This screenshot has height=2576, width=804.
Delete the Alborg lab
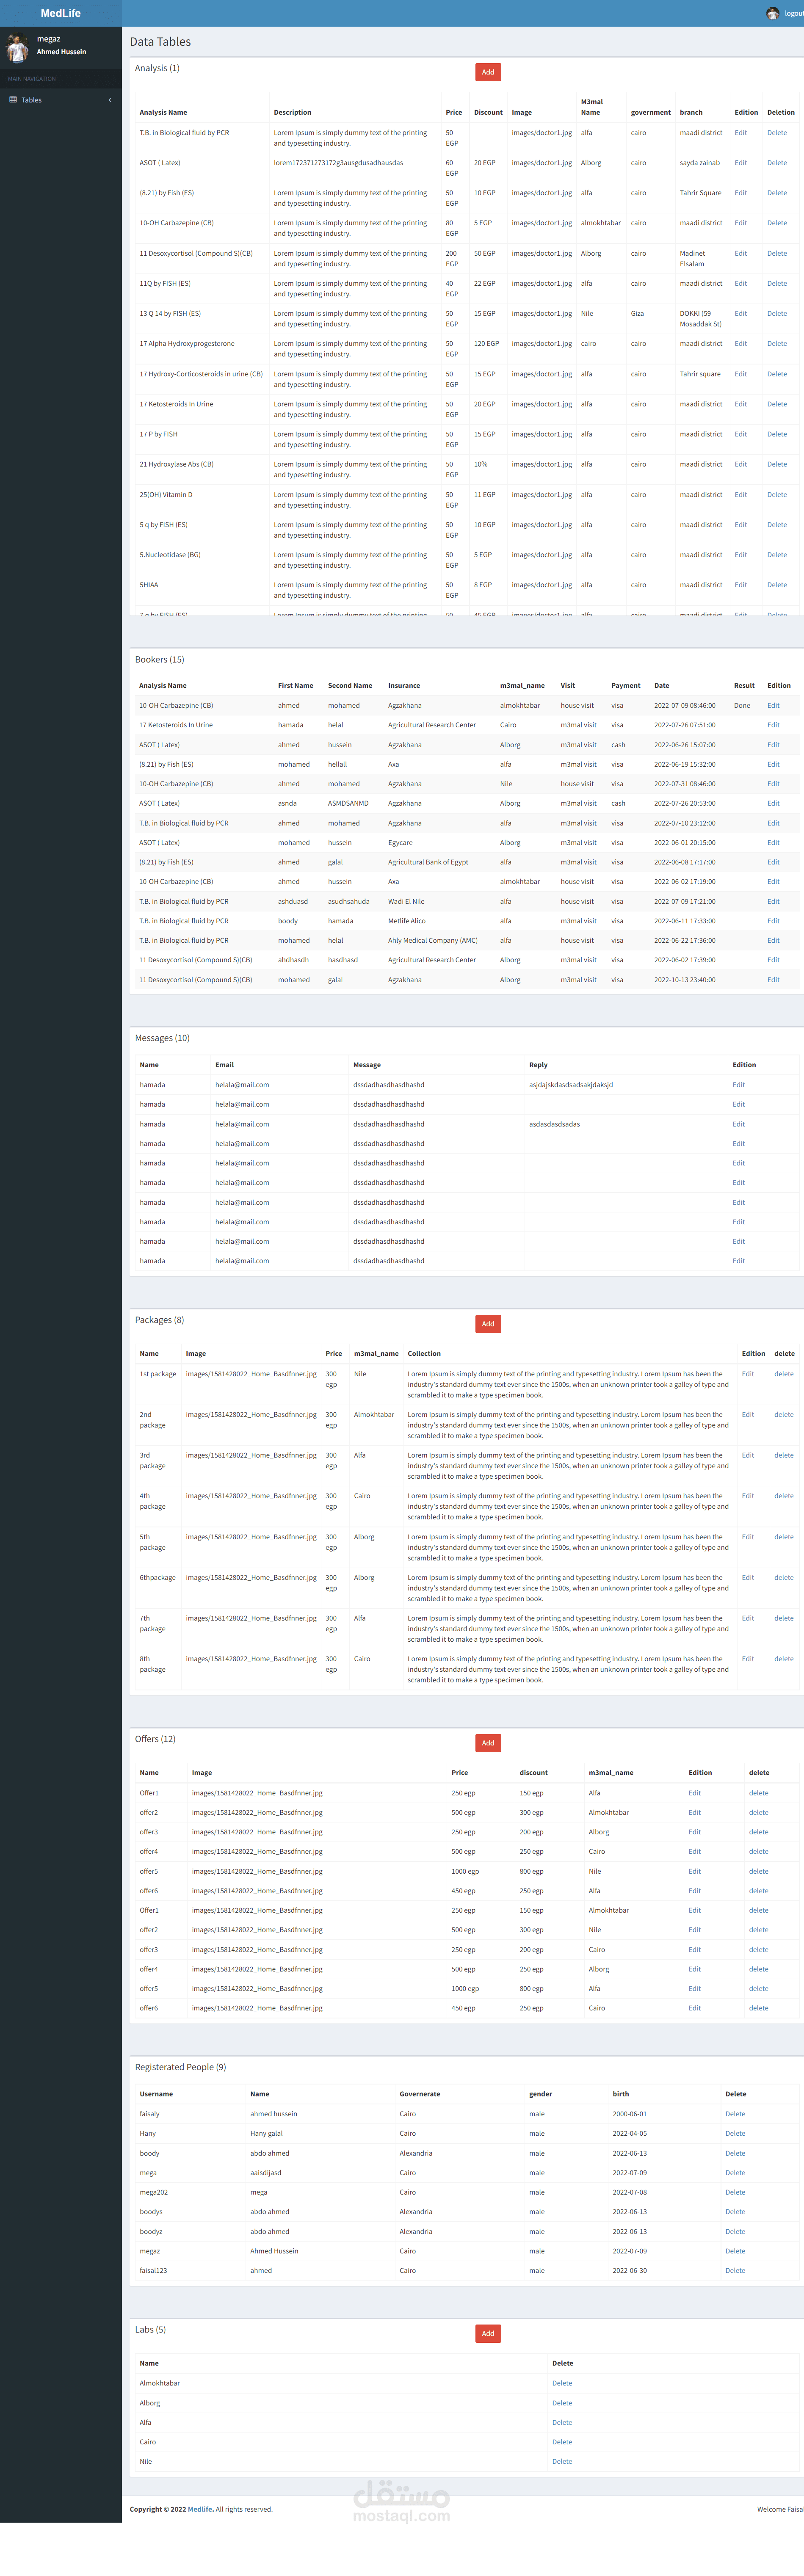click(x=562, y=2403)
